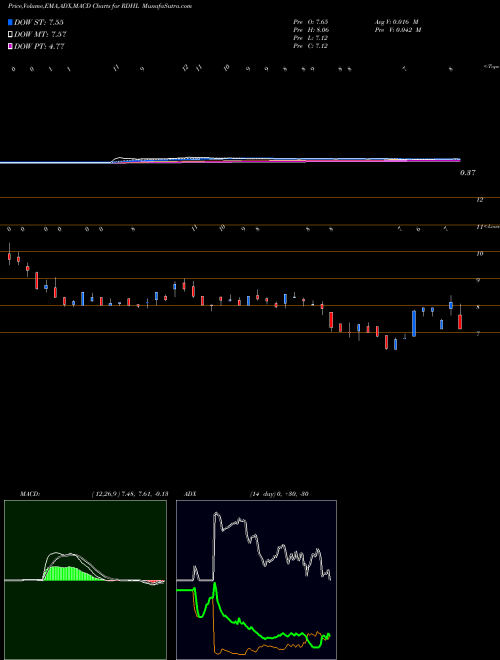Select the 'DOW PT: 4.77' legend text
This screenshot has width=500, height=660.
[x=39, y=47]
